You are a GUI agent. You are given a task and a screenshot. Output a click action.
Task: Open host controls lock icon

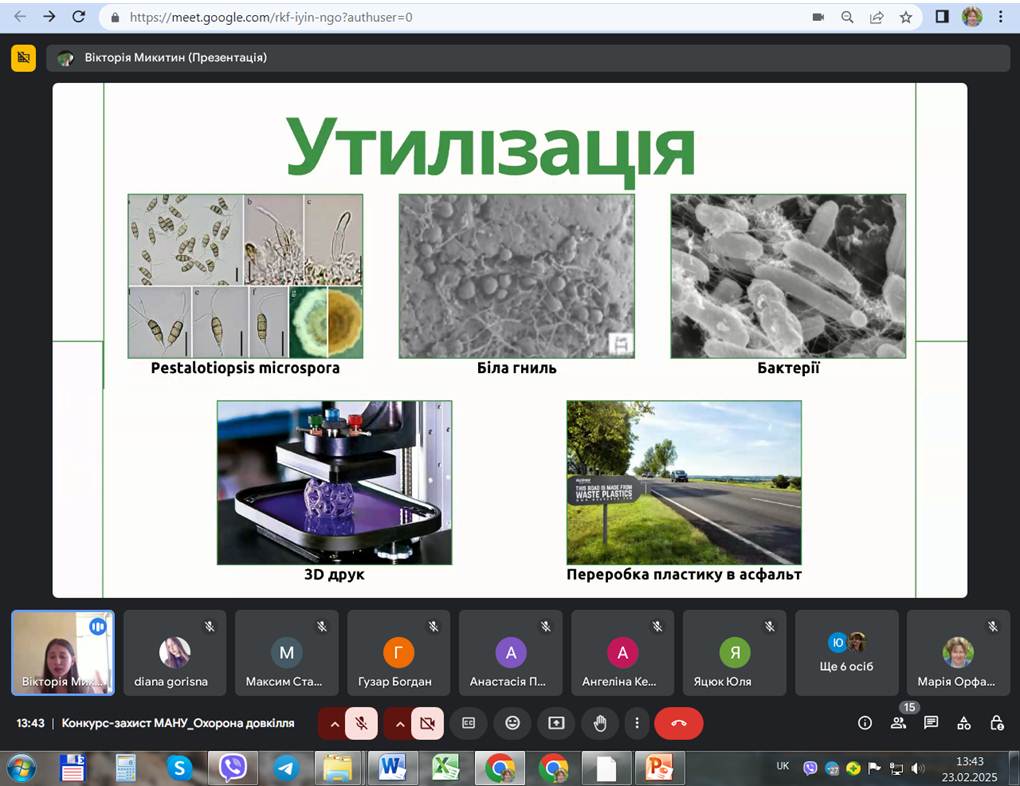coord(997,723)
